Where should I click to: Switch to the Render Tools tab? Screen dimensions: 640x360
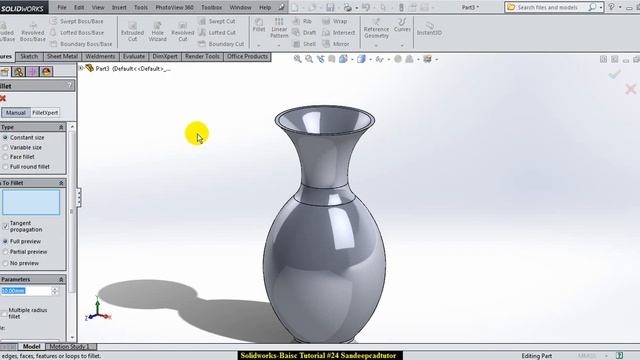[202, 56]
